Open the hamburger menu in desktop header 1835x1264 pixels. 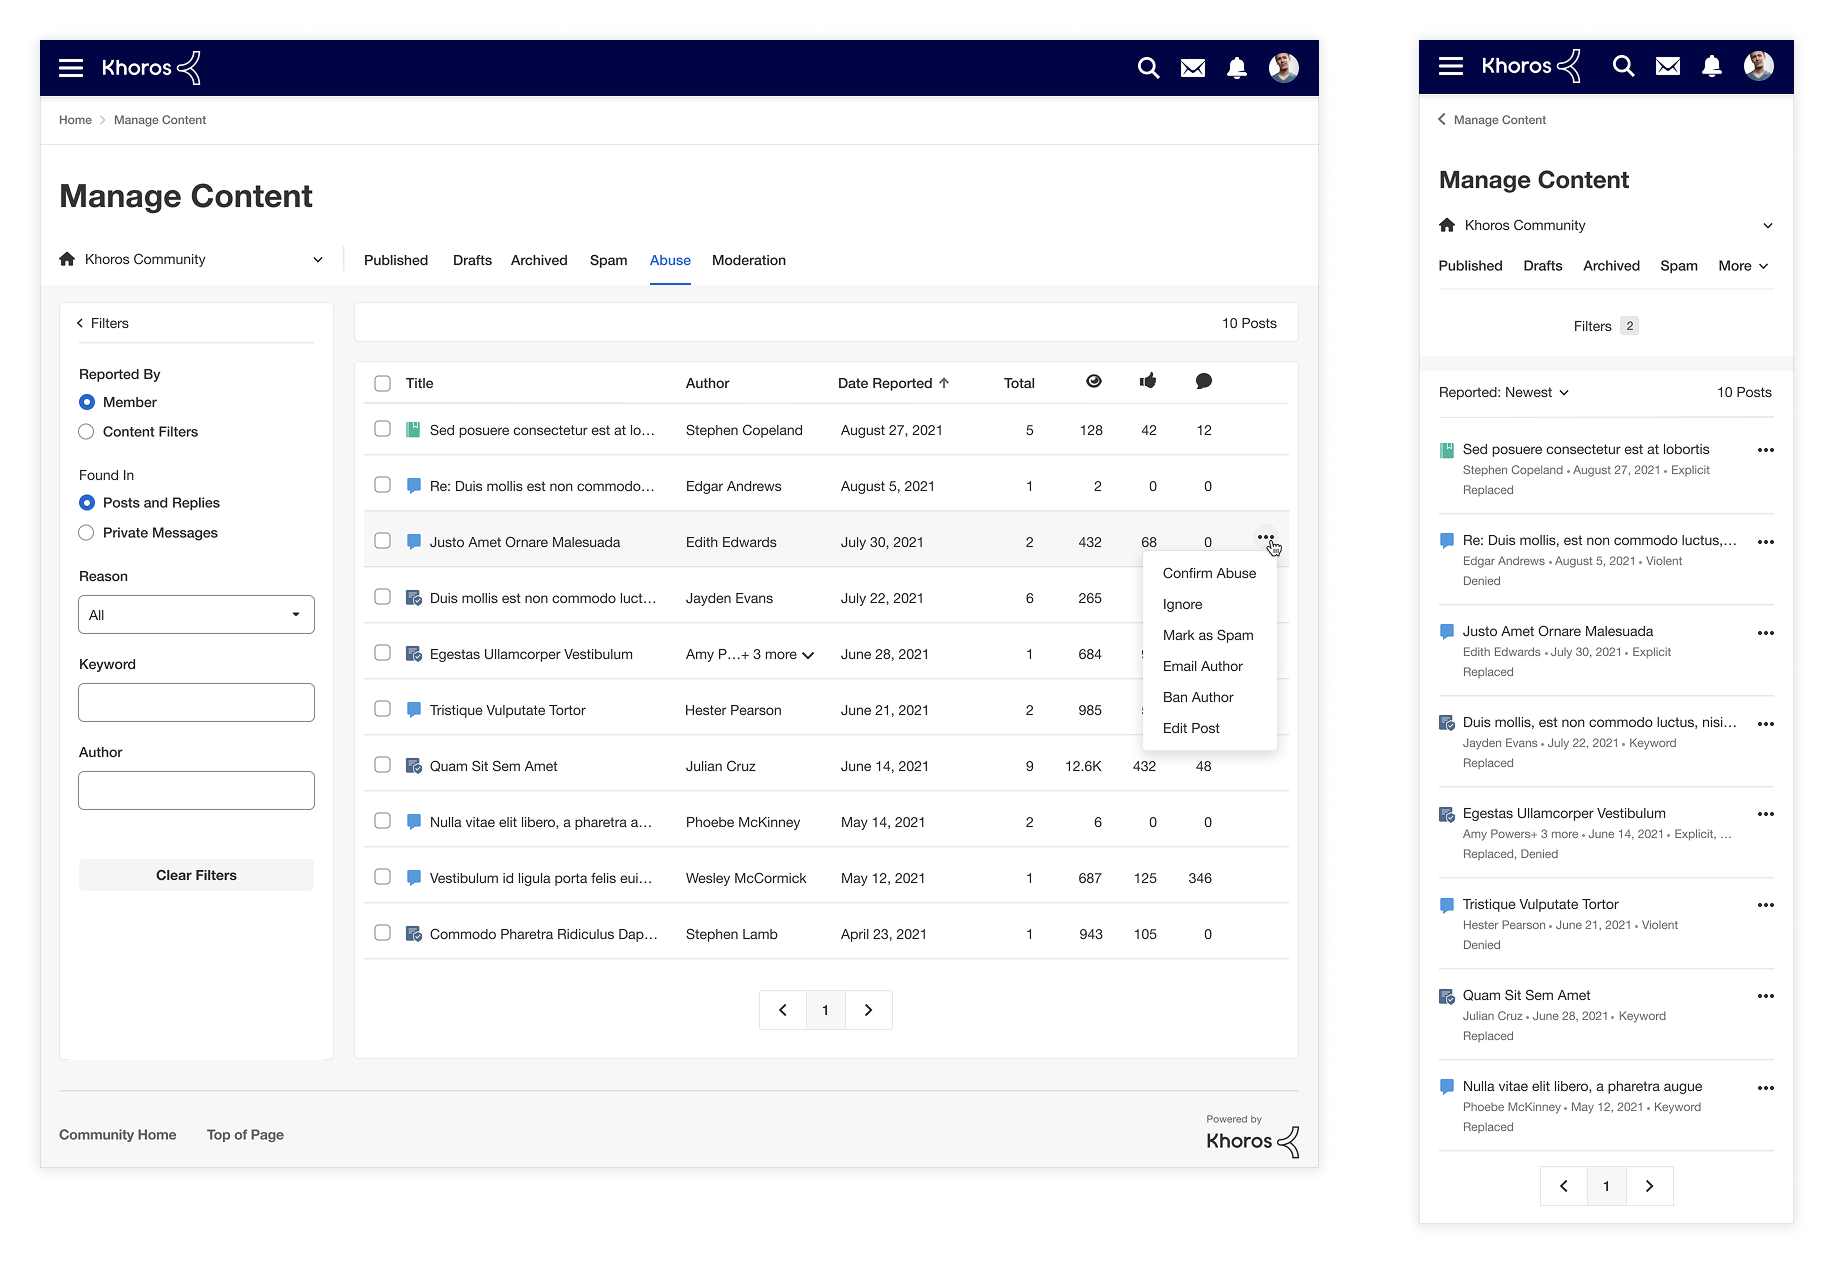(x=71, y=68)
